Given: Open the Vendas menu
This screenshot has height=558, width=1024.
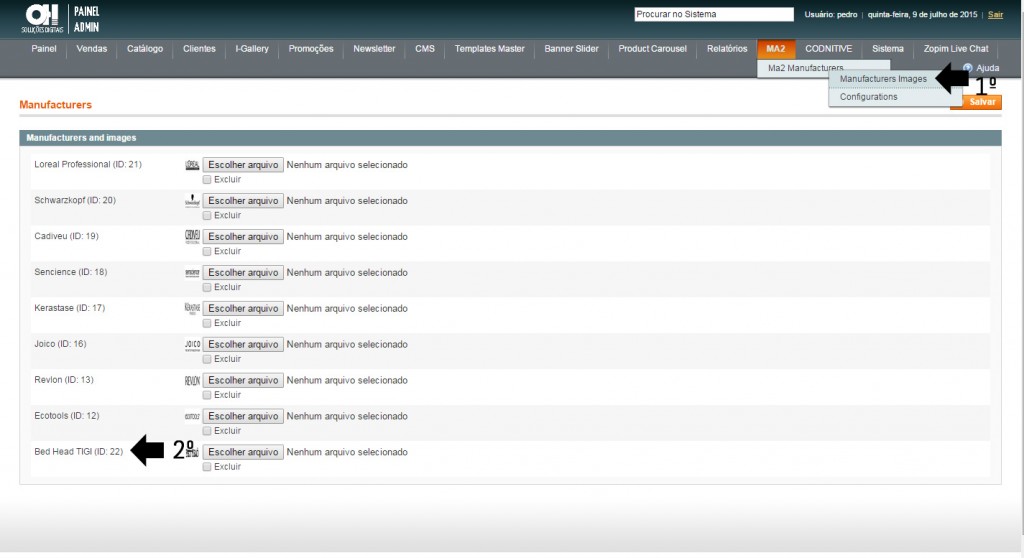Looking at the screenshot, I should point(91,49).
